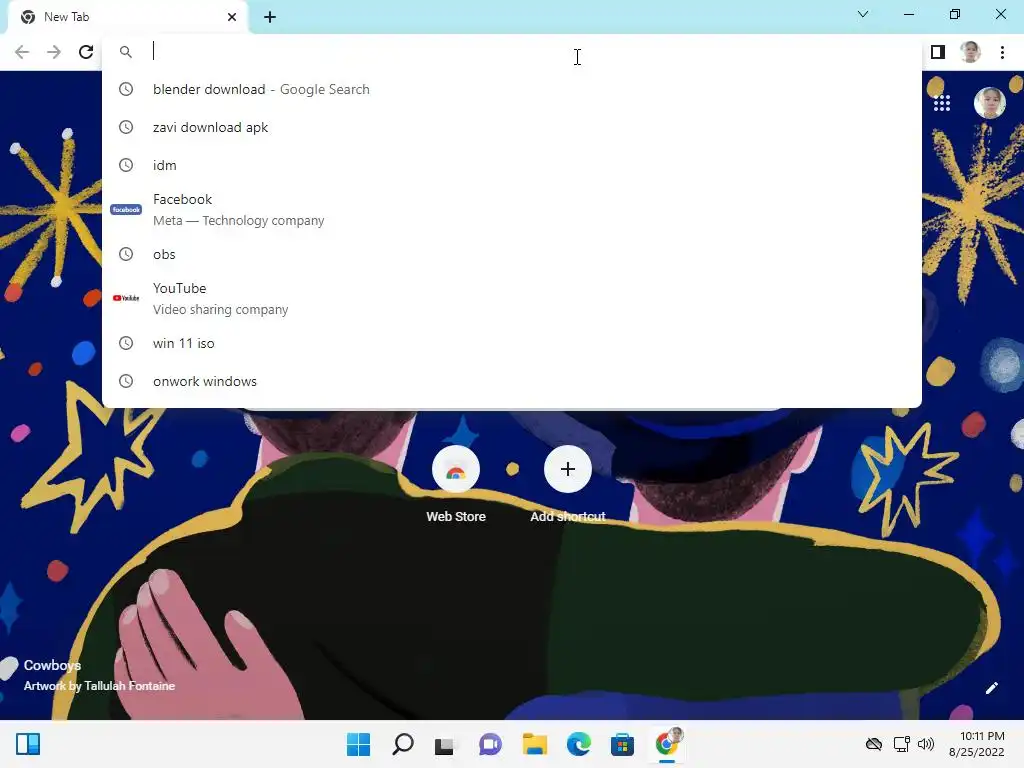
Task: Choose the idm suggestion
Action: 512,165
